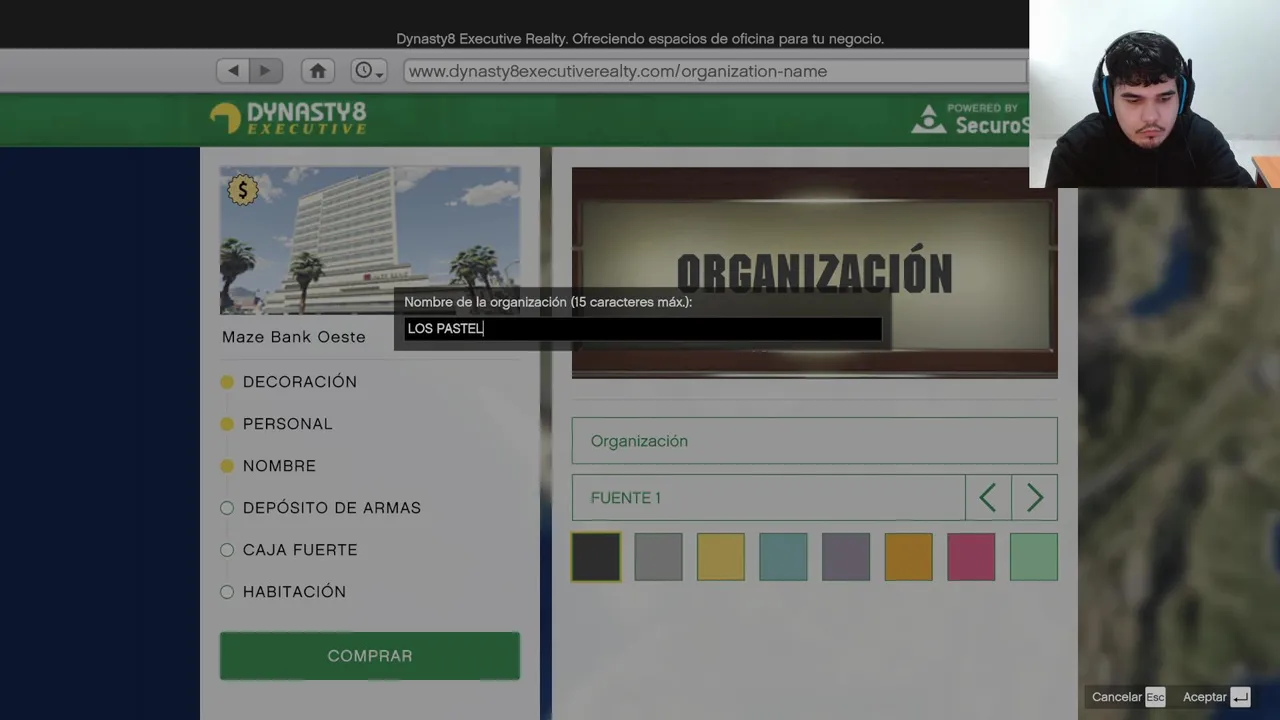
Task: Click Cancelar Esc prompt
Action: 1128,697
